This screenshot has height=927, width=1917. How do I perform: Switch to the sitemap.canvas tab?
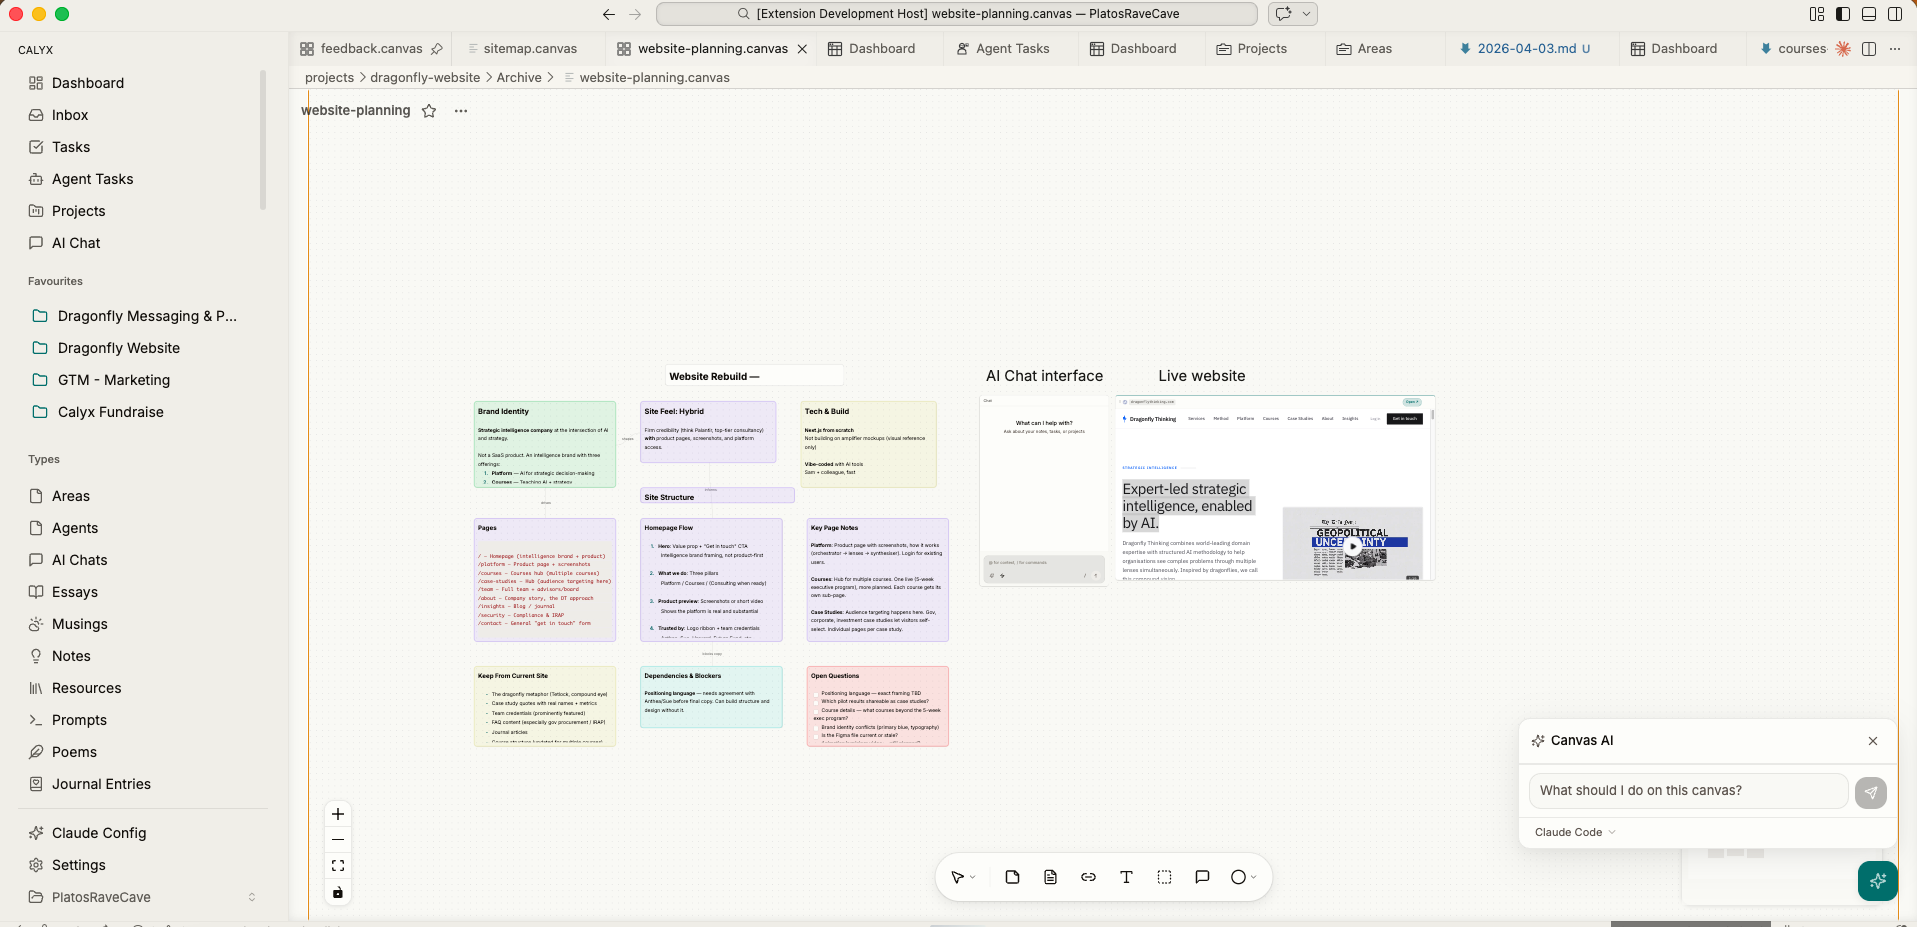coord(530,49)
